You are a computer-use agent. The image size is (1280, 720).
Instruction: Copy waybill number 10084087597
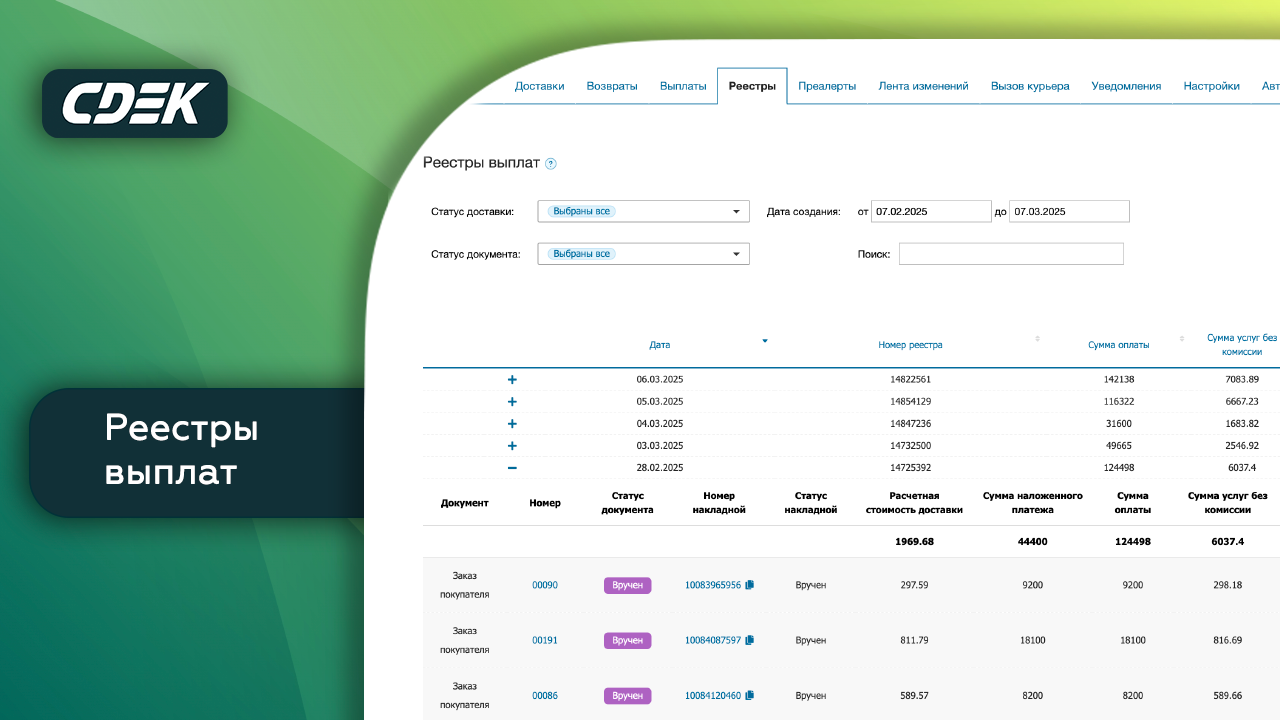point(750,640)
